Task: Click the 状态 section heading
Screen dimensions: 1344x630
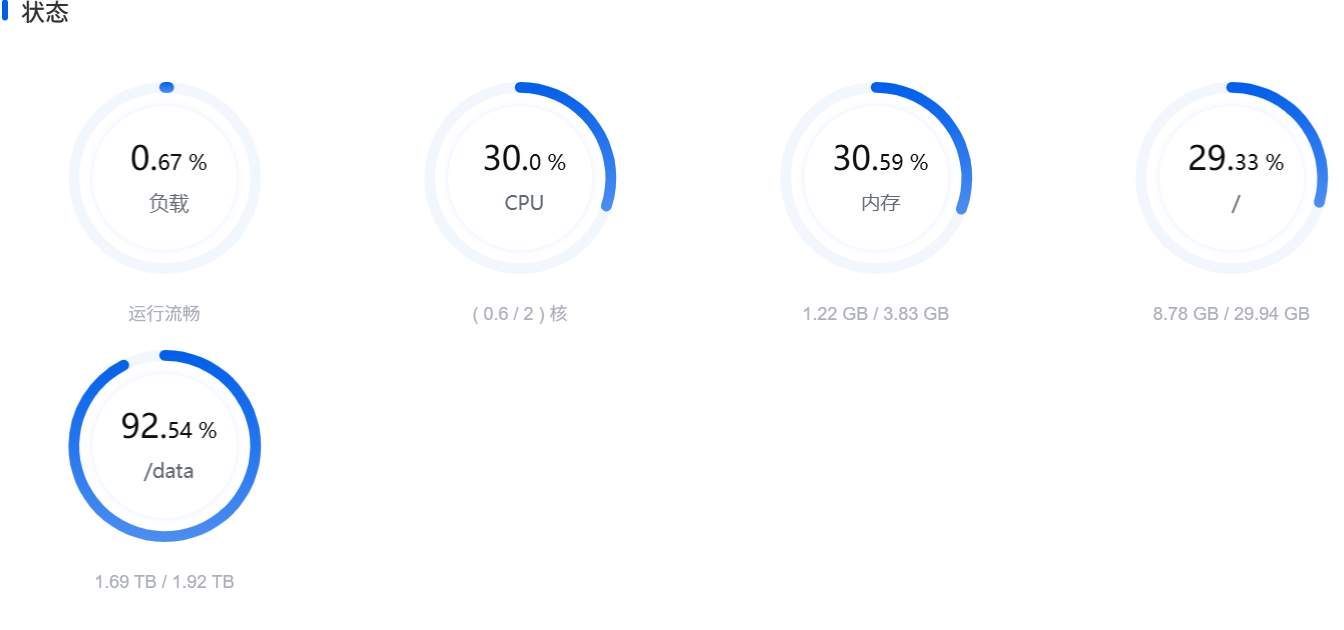Action: coord(45,14)
